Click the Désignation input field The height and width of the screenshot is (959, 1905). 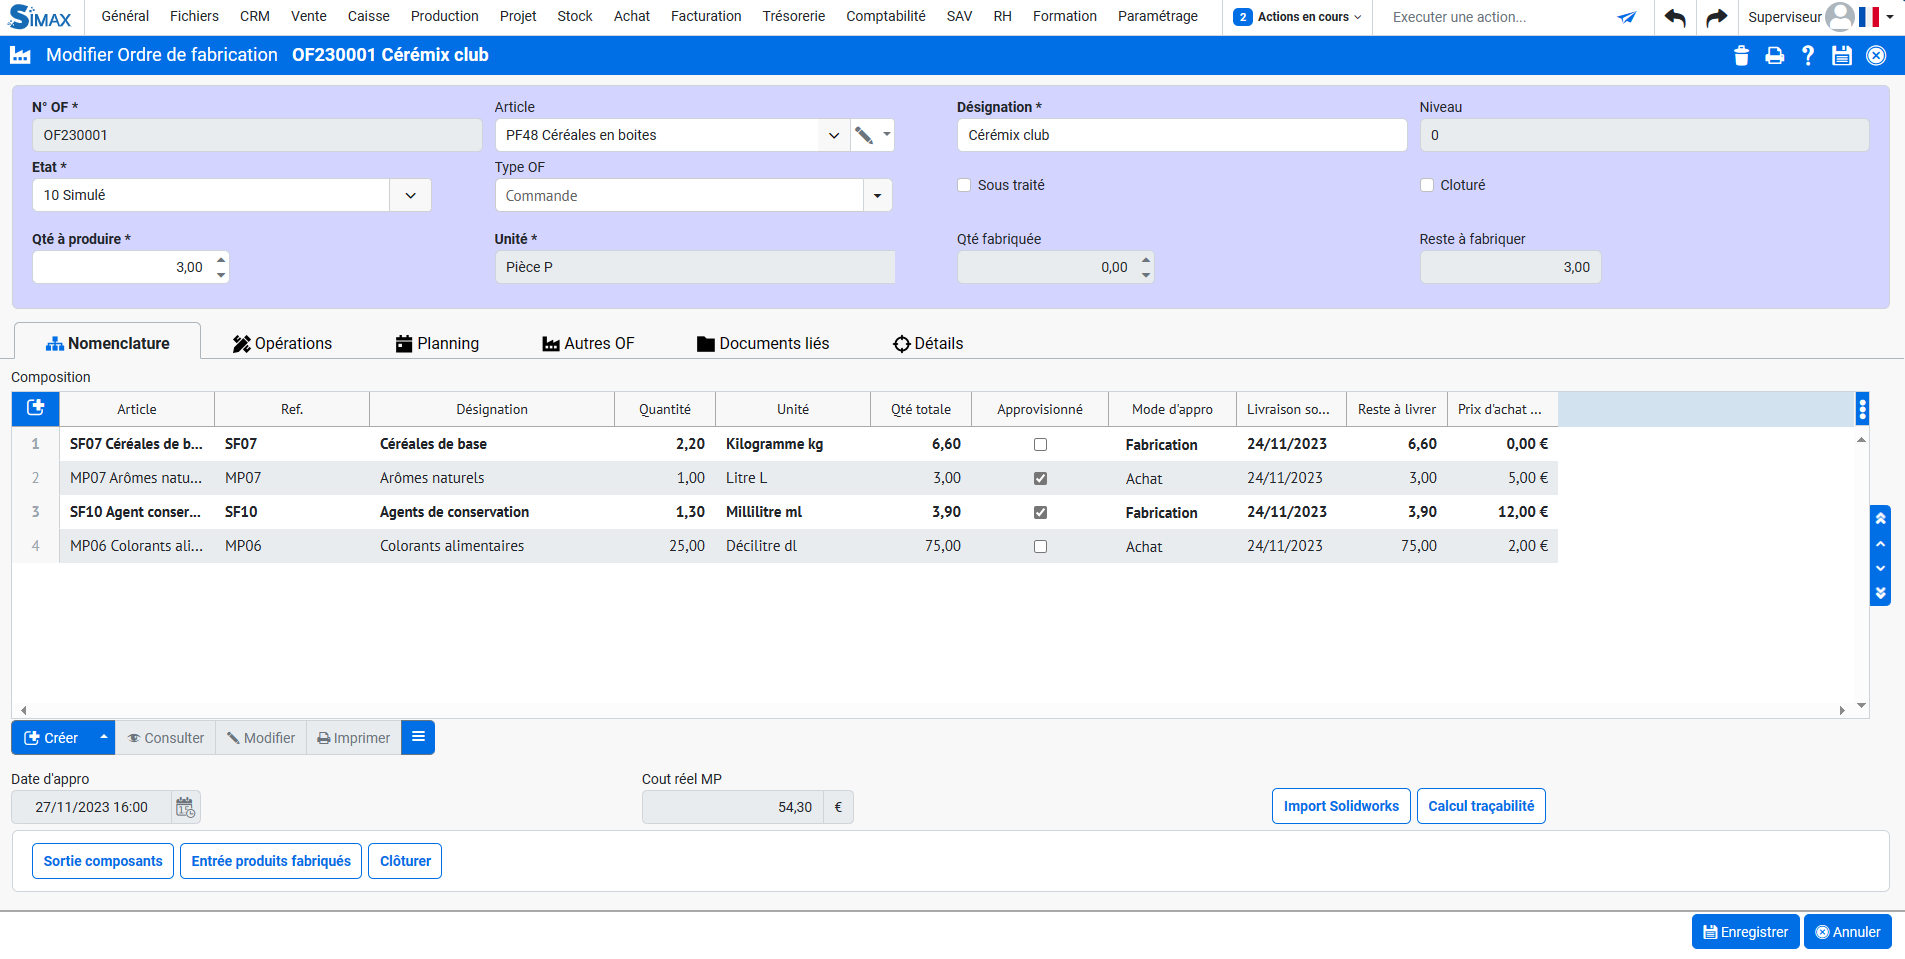[x=1181, y=135]
